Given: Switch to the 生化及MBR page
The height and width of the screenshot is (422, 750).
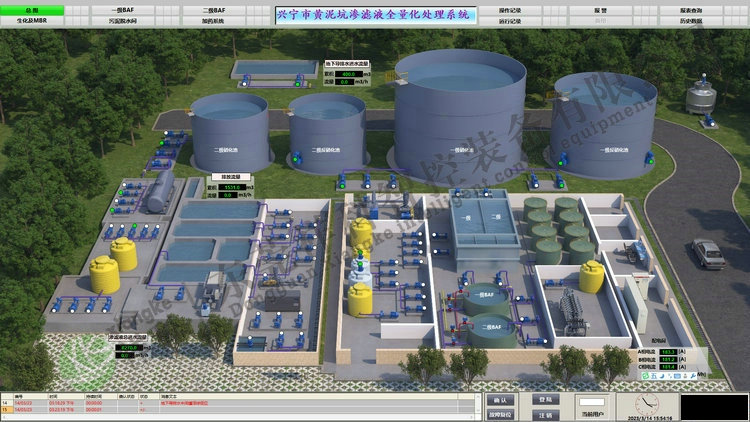Looking at the screenshot, I should (x=33, y=20).
